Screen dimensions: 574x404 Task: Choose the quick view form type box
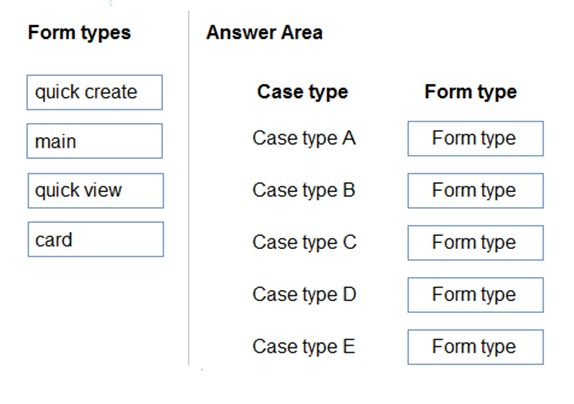click(x=96, y=191)
